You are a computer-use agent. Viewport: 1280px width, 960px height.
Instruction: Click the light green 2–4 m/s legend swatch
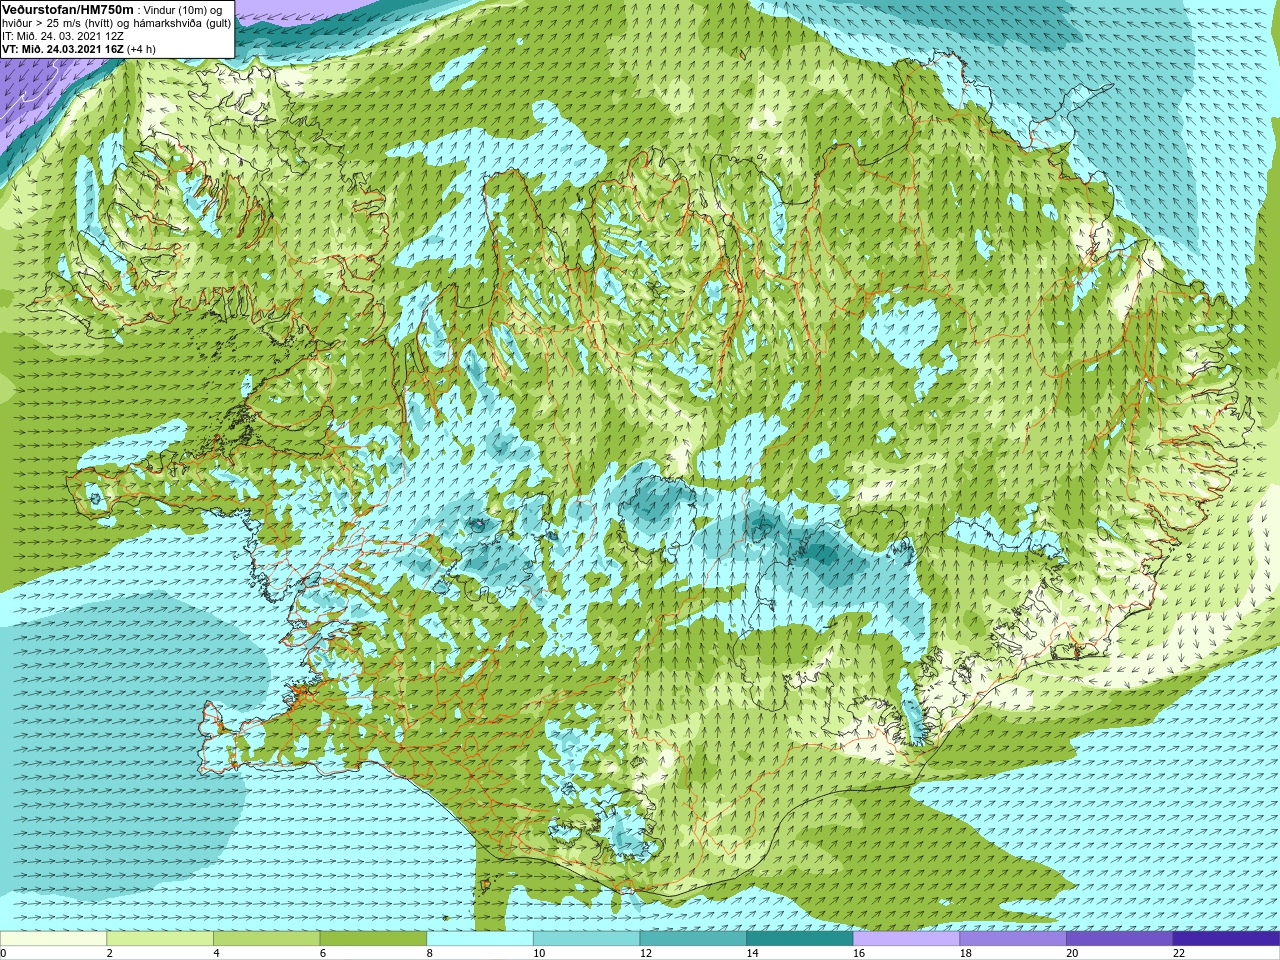[x=160, y=939]
